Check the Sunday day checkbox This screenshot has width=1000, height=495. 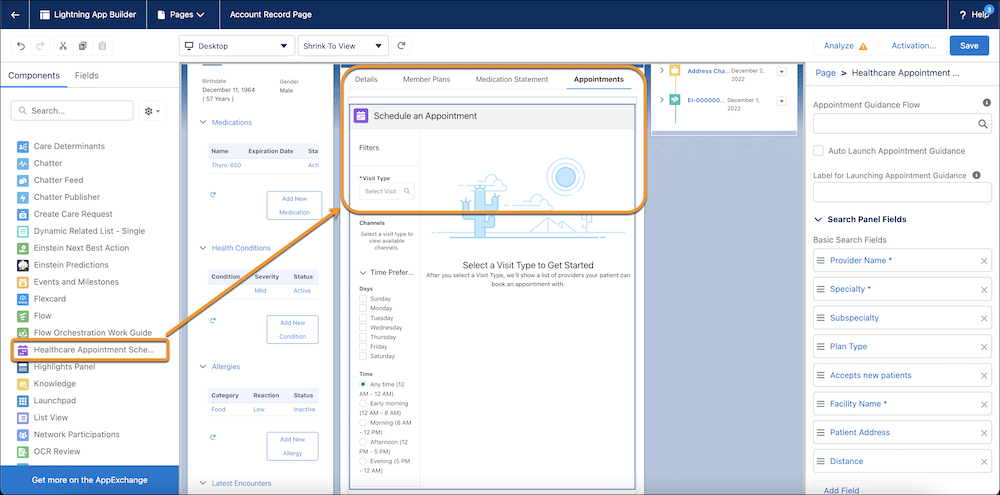(x=363, y=299)
